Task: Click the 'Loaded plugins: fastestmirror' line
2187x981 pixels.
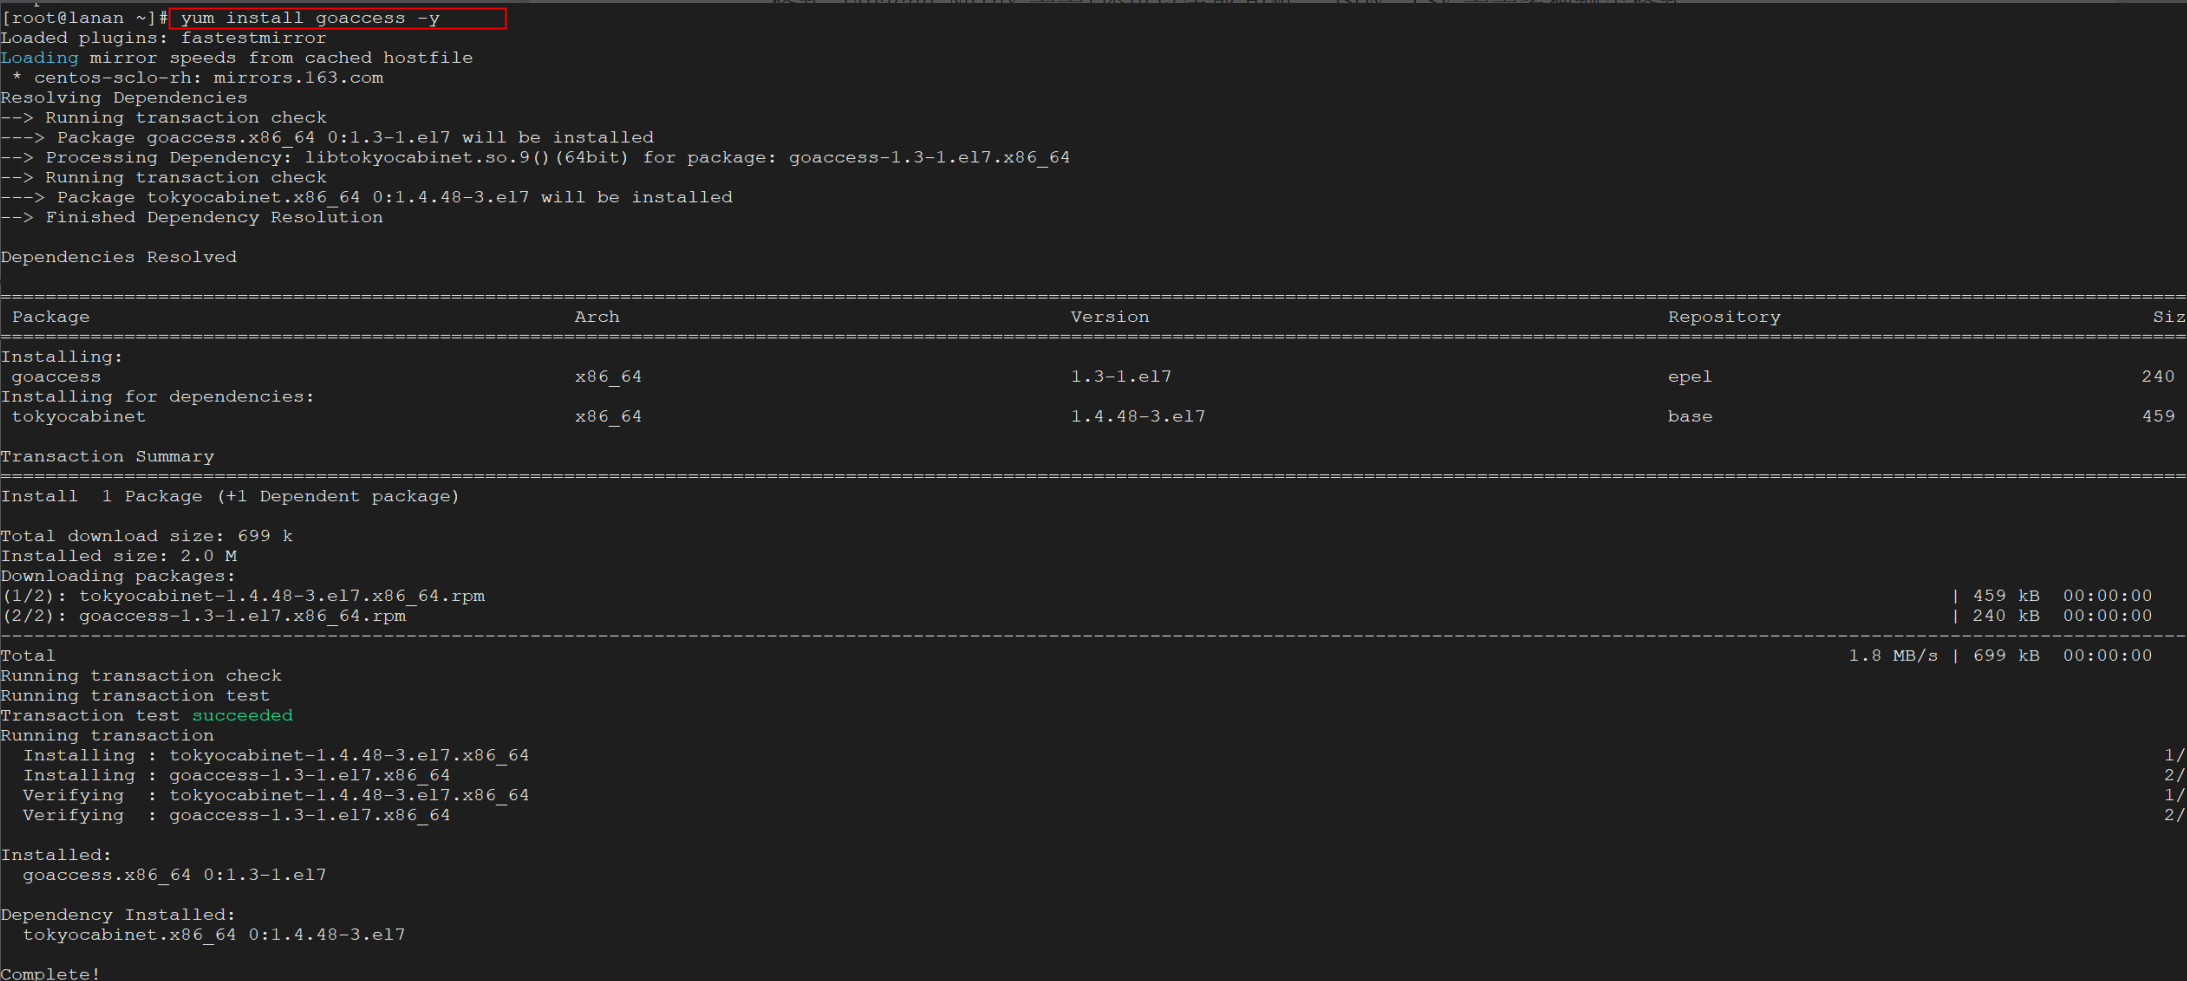Action: click(164, 38)
